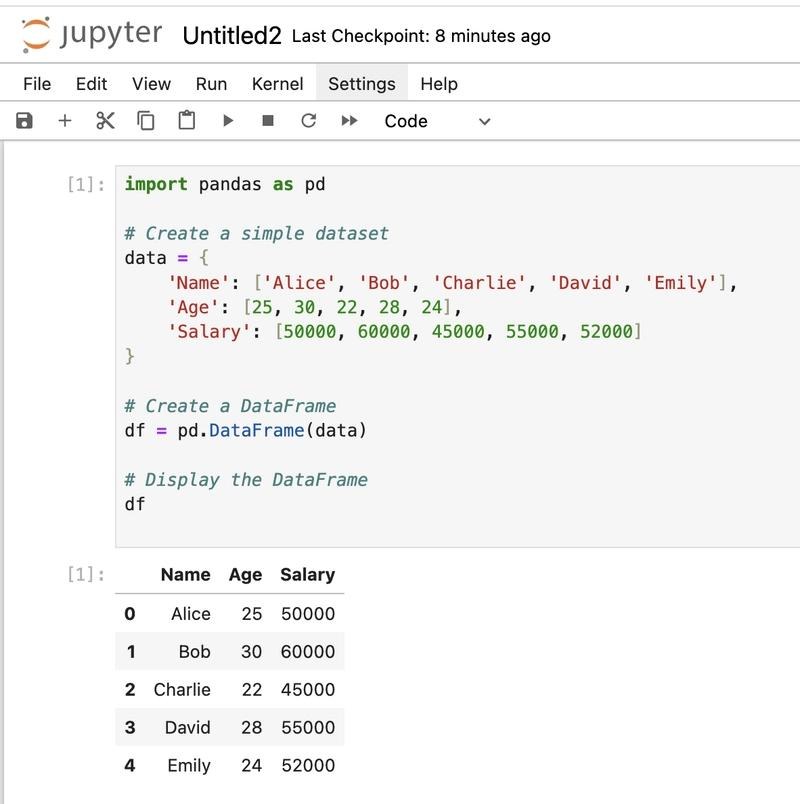Image resolution: width=800 pixels, height=804 pixels.
Task: Click the Bob cell in output table
Action: pyautogui.click(x=194, y=652)
